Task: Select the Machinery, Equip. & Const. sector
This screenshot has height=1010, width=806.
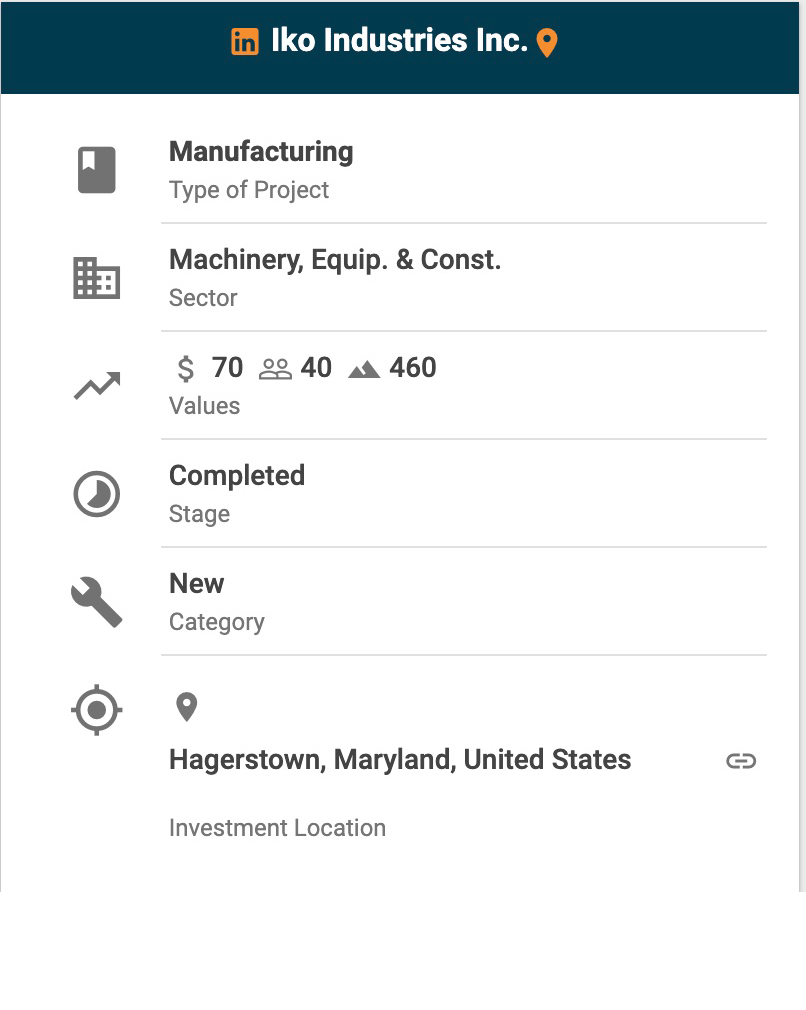Action: coord(335,260)
